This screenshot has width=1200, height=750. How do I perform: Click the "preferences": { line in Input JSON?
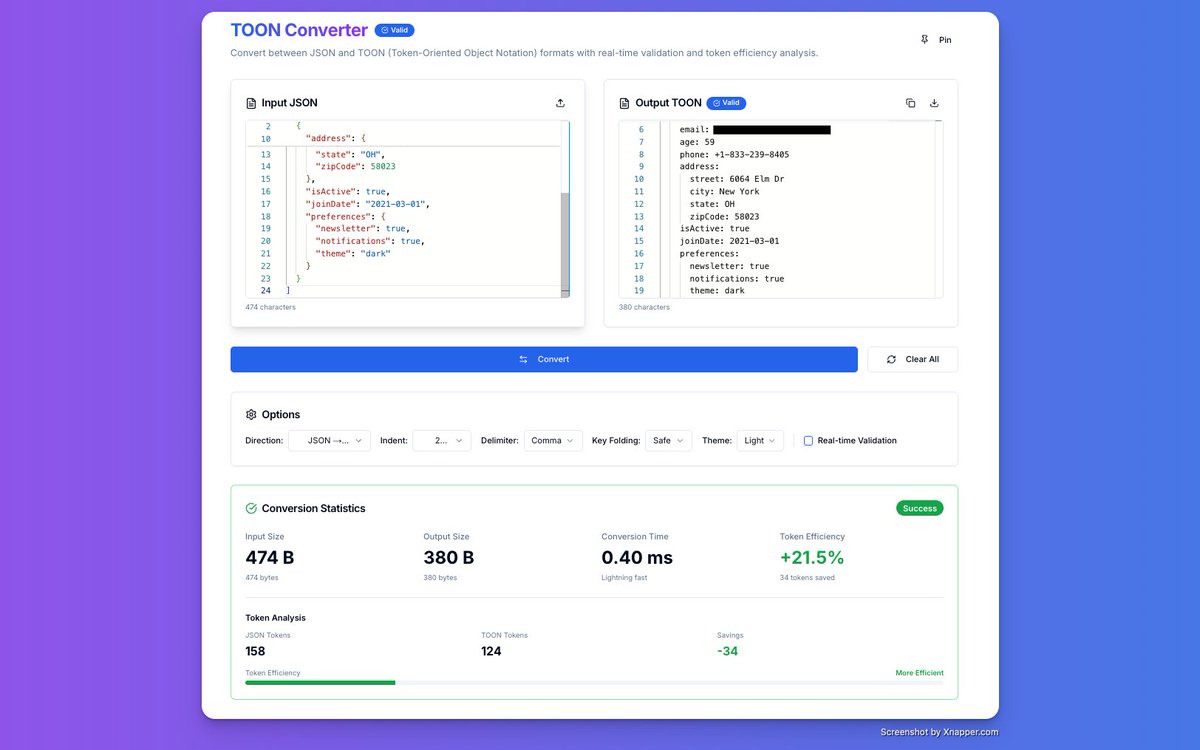(345, 216)
